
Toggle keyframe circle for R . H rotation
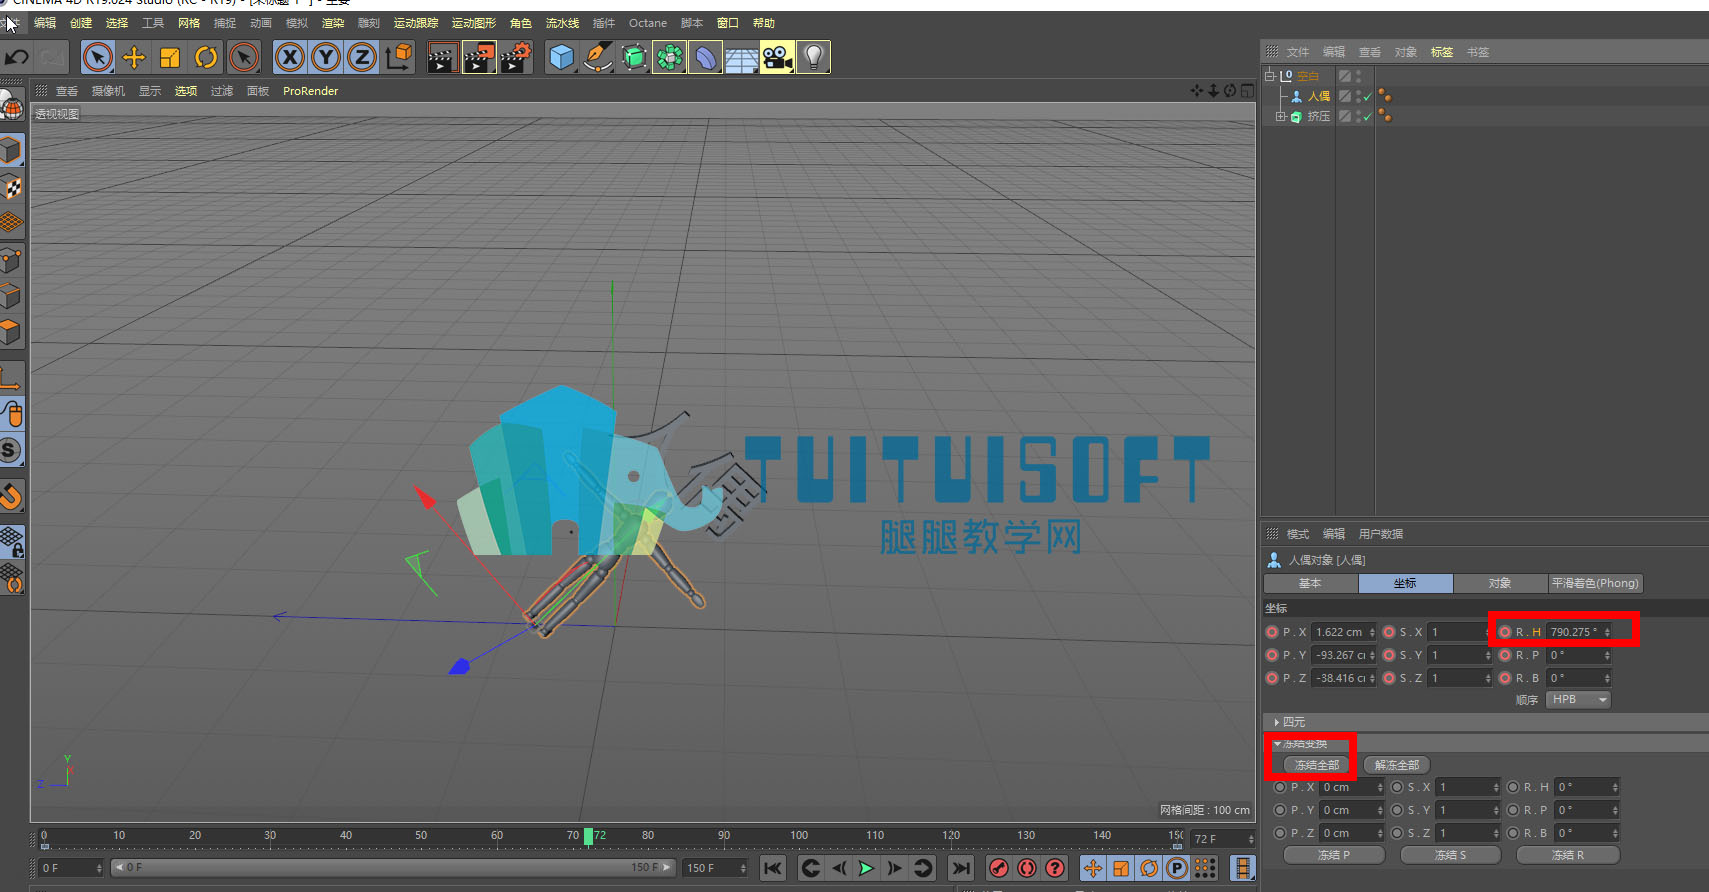1505,632
